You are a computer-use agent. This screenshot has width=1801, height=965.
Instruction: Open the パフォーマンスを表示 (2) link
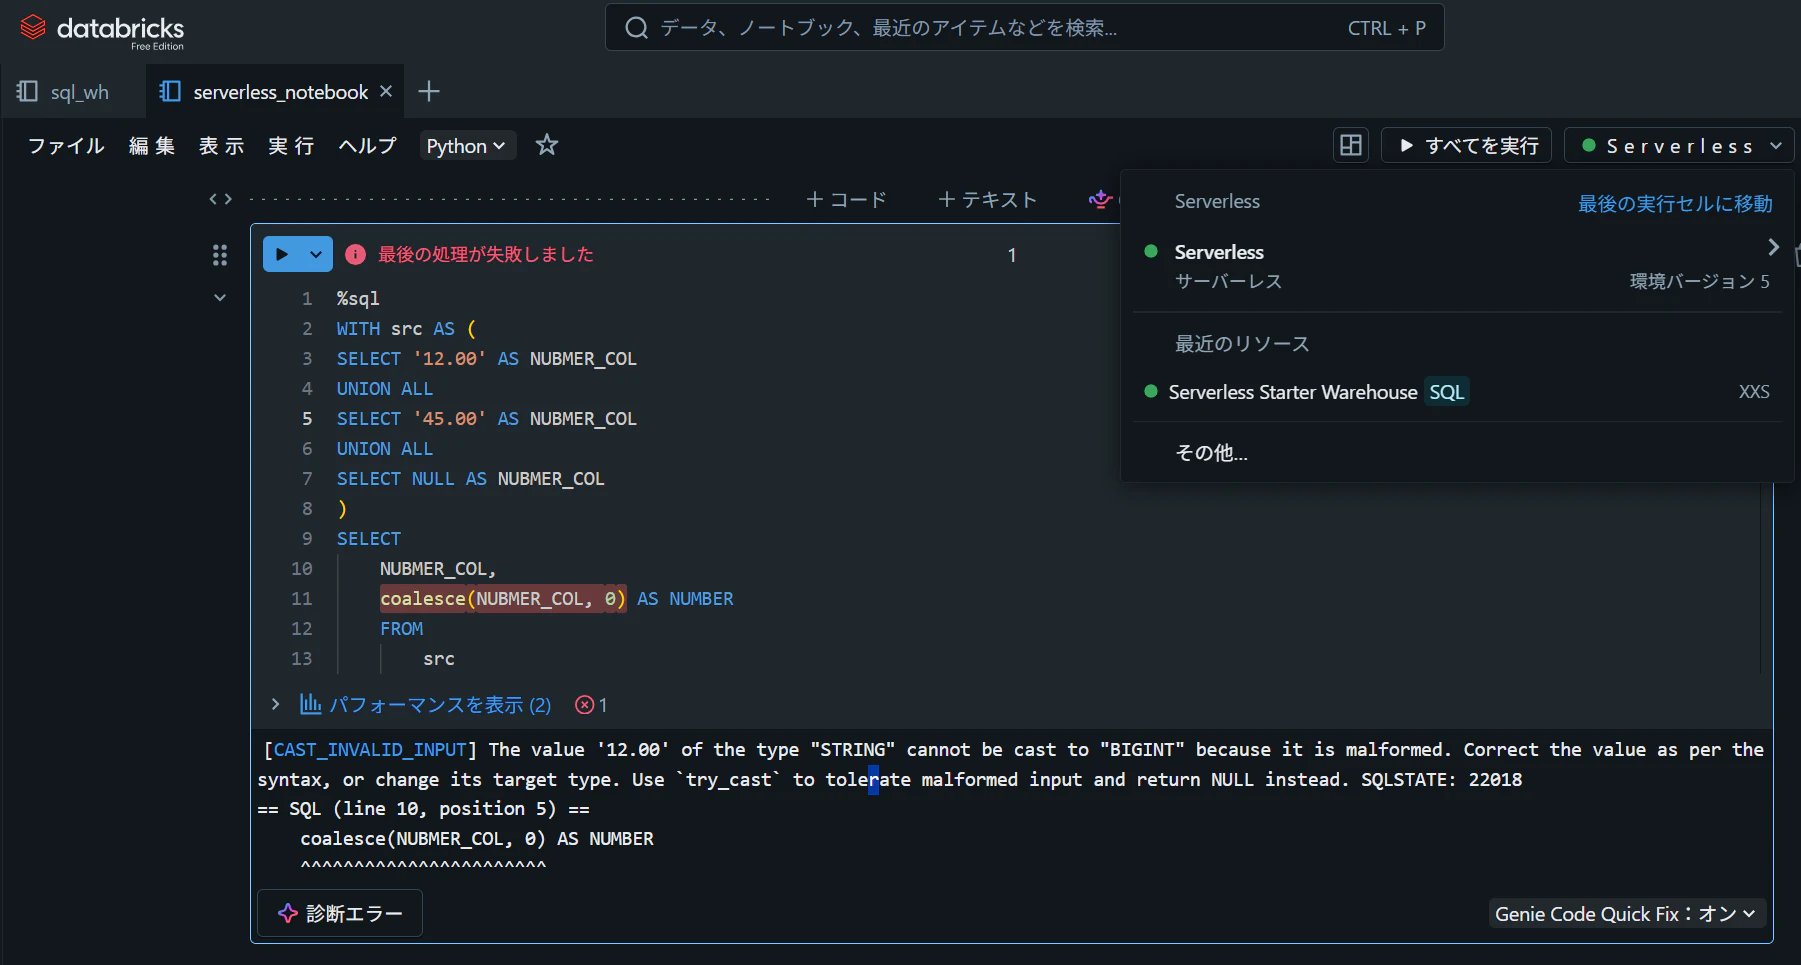[440, 705]
